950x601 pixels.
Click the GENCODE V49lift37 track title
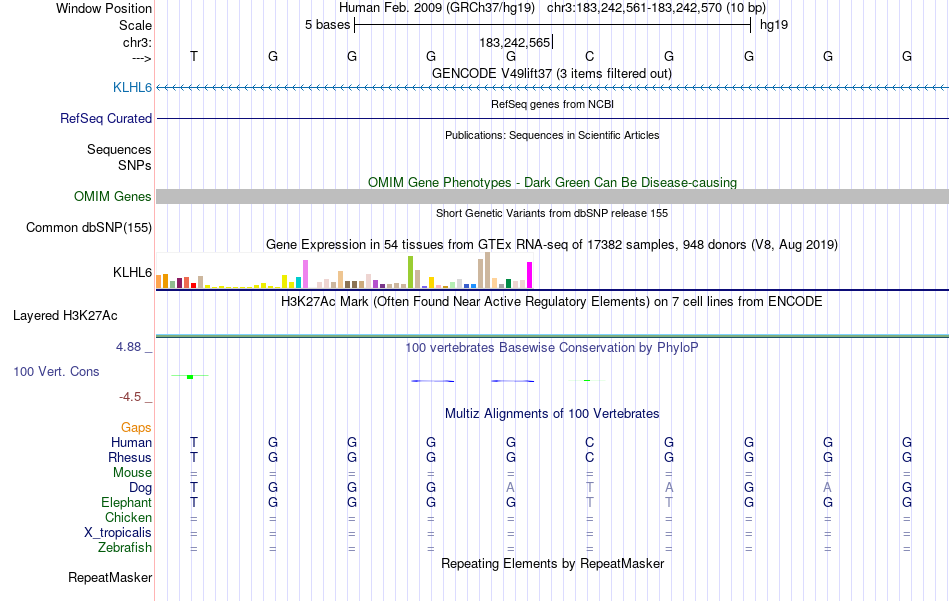[x=552, y=73]
